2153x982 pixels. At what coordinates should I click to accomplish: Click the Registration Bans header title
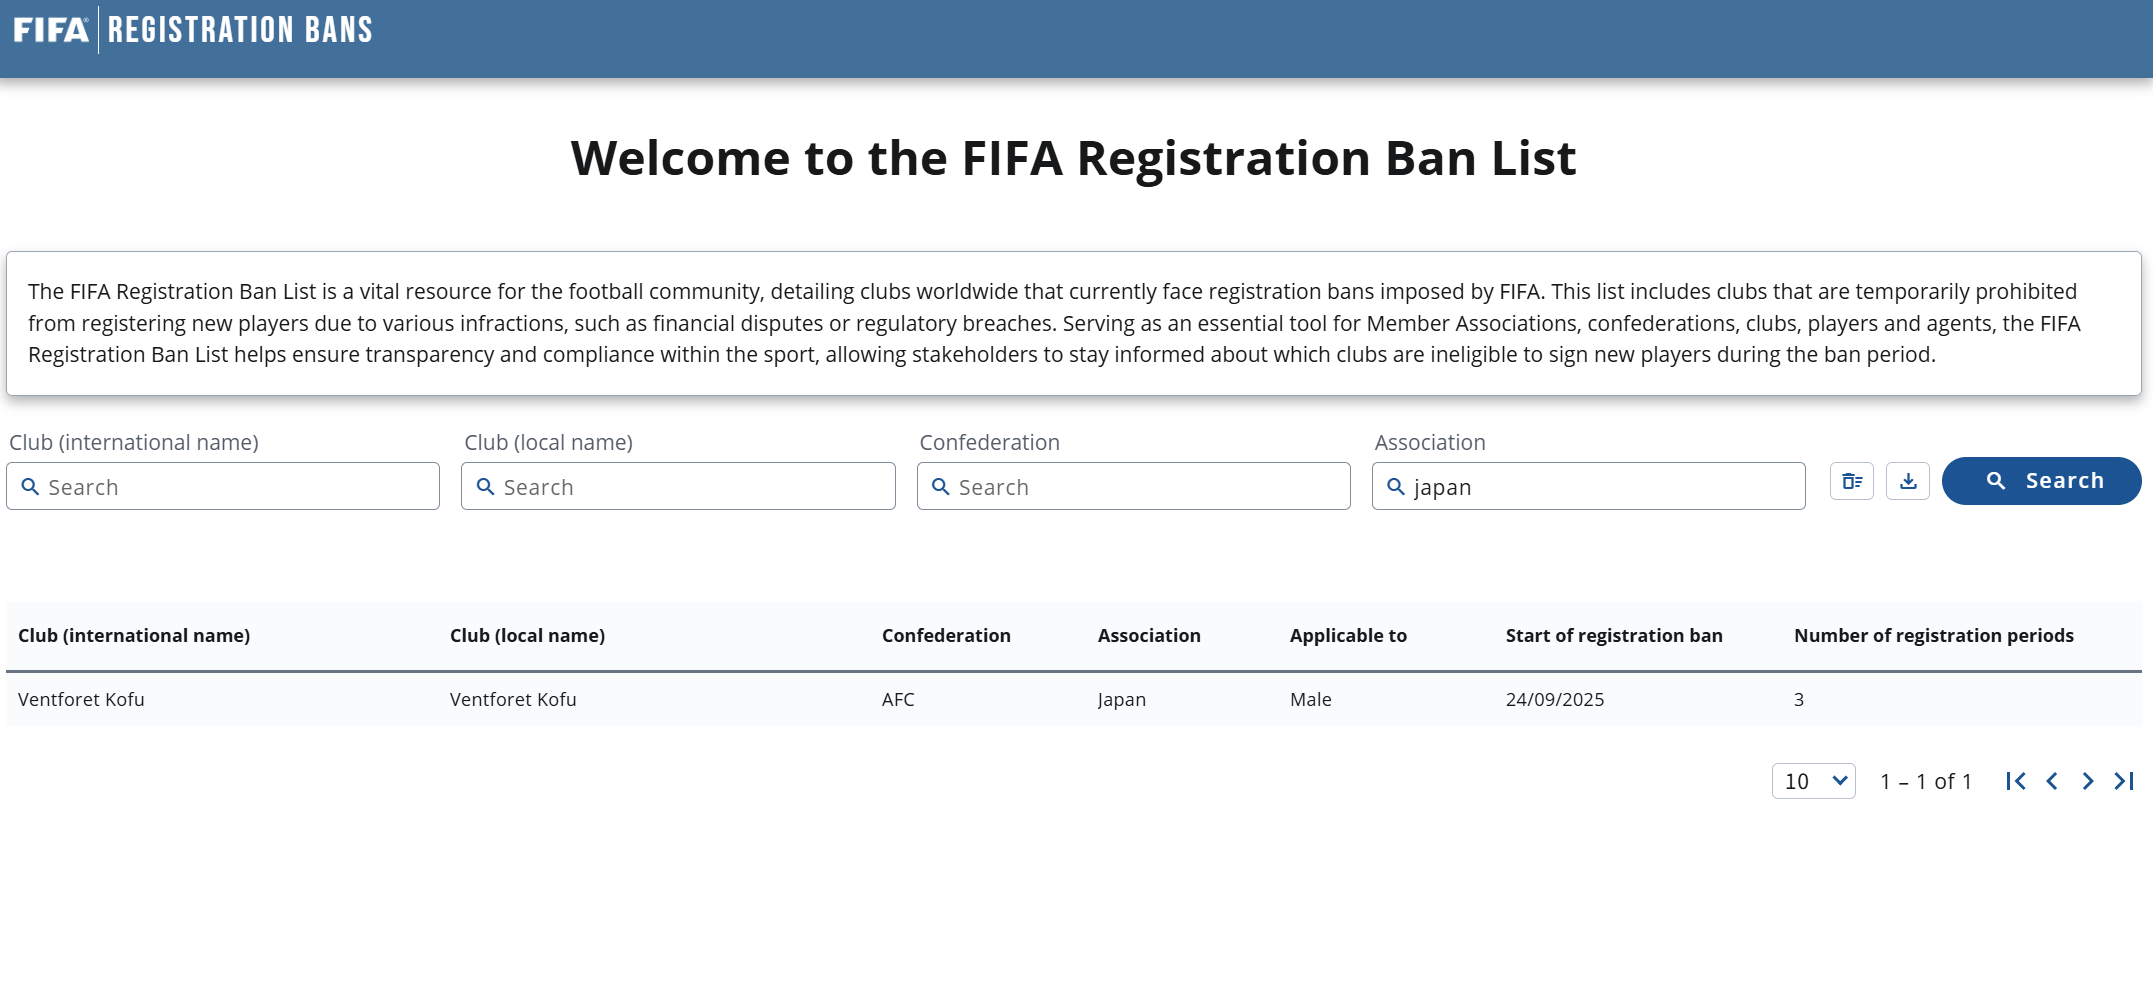(240, 30)
